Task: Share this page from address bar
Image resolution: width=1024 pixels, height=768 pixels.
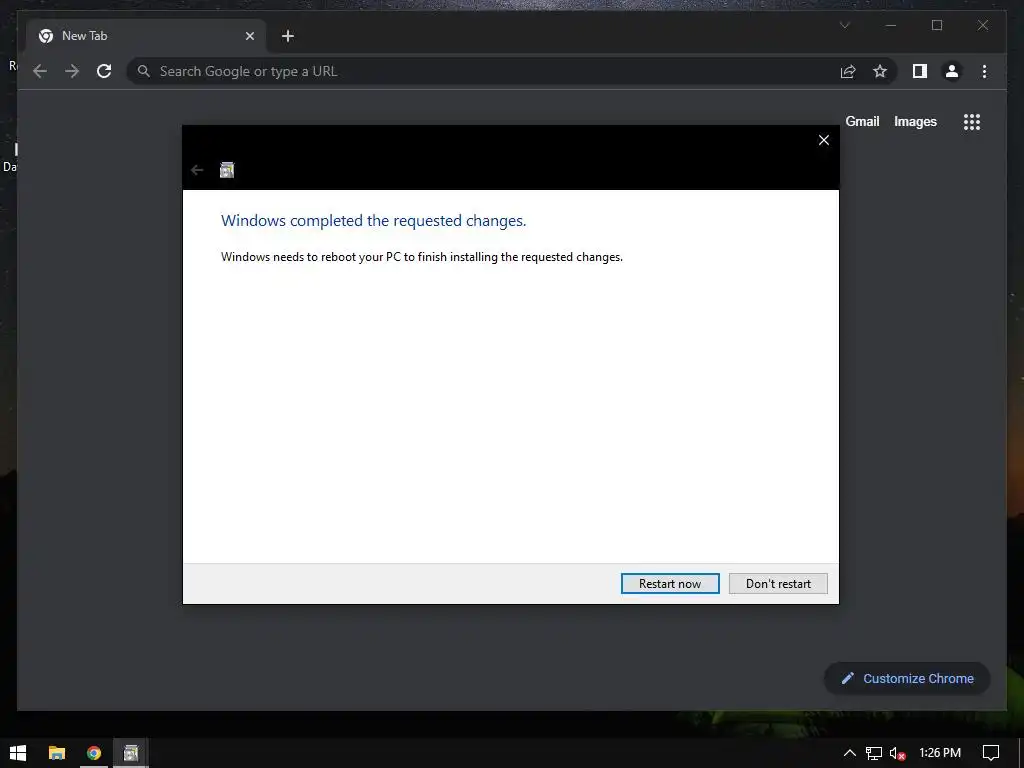Action: point(848,71)
